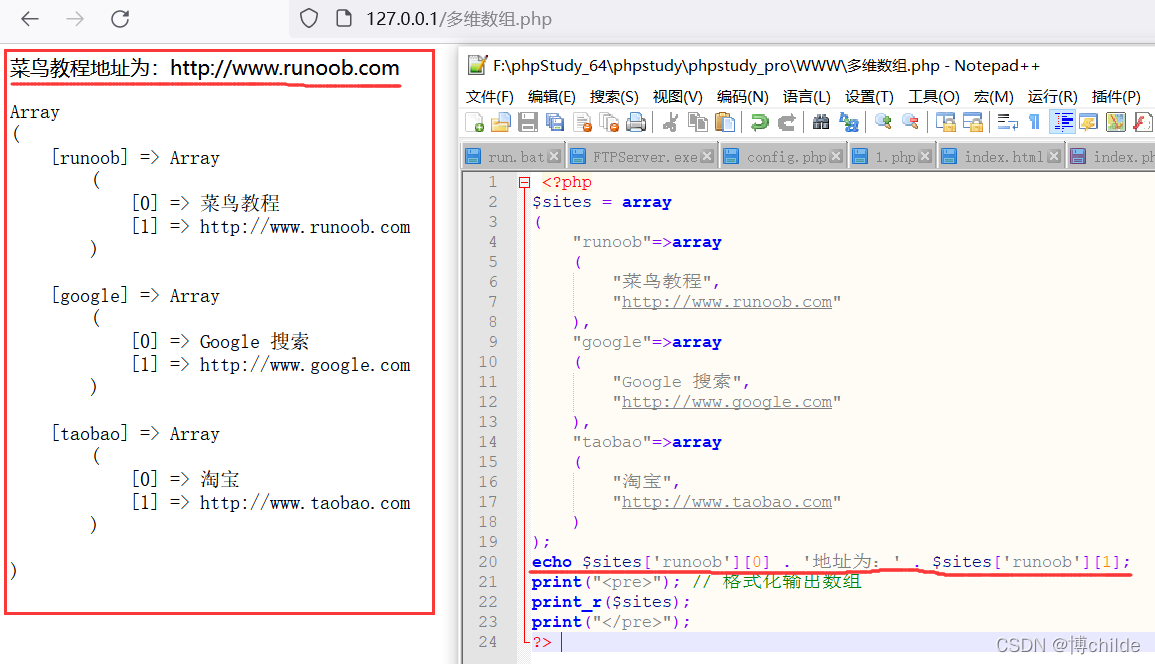Open 编码(N) menu
1155x664 pixels.
coord(742,97)
